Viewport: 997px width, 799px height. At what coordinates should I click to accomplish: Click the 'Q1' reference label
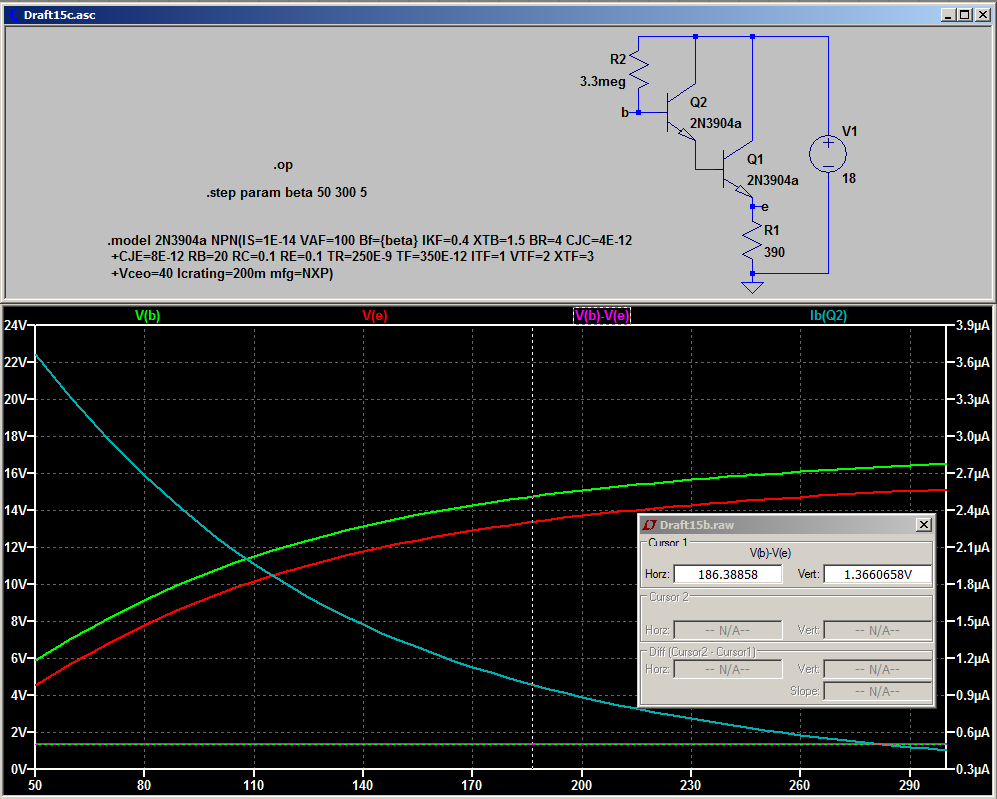click(x=755, y=159)
